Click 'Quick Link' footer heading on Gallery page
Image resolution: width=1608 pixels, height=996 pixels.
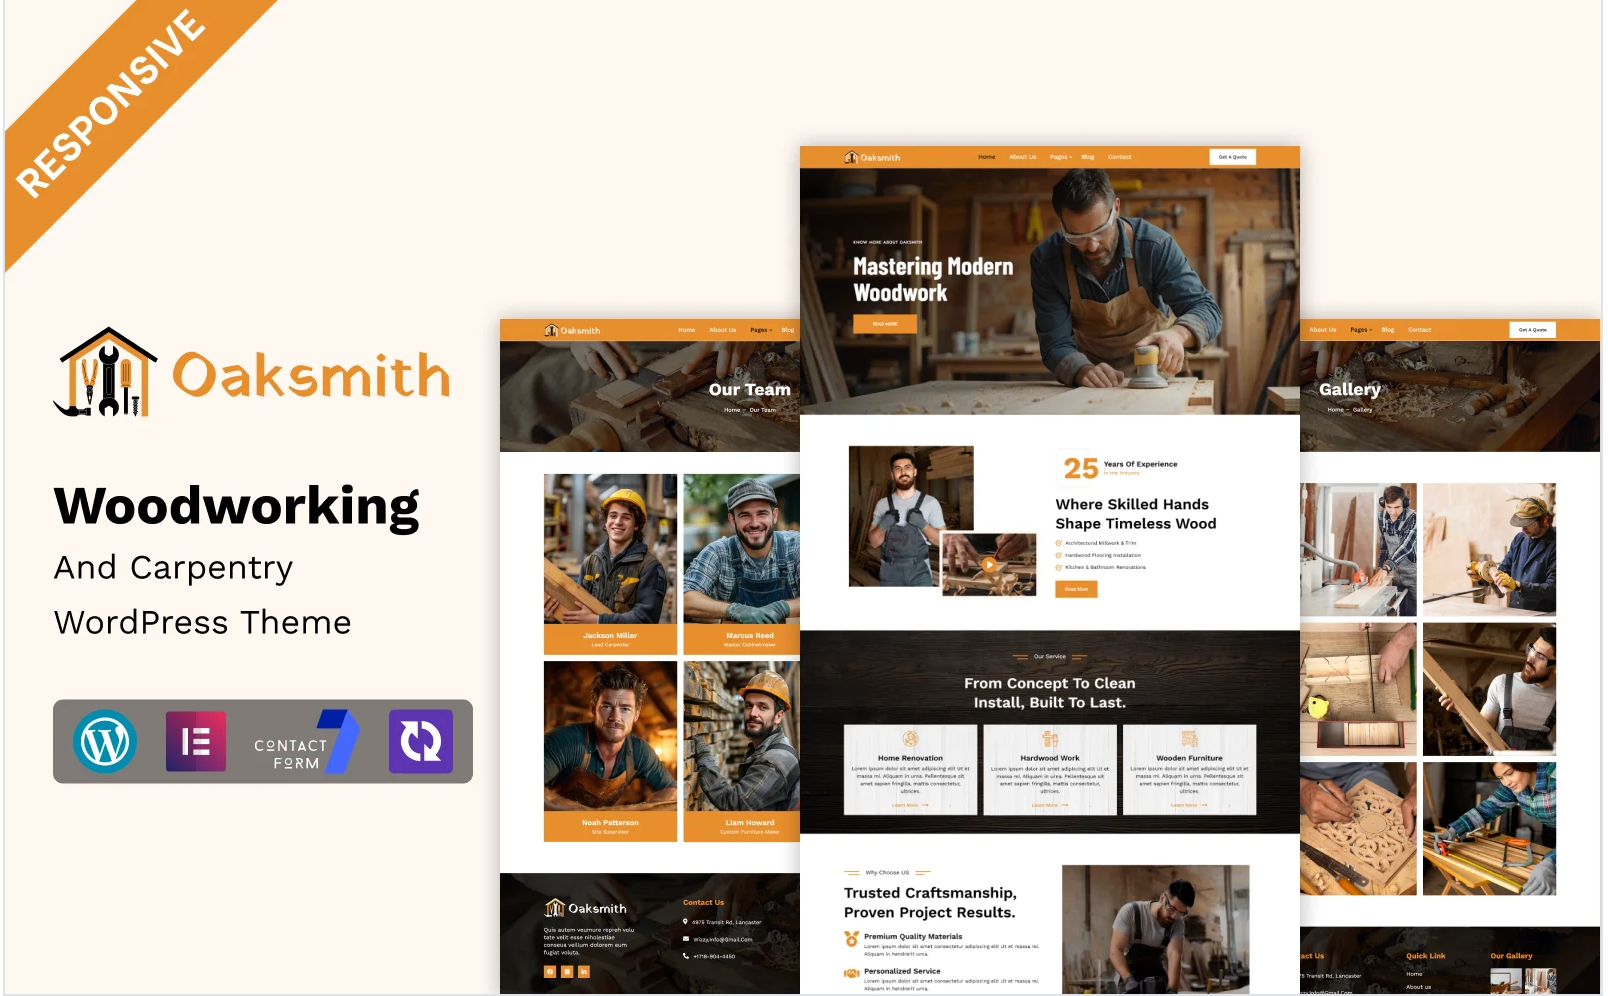(x=1426, y=956)
